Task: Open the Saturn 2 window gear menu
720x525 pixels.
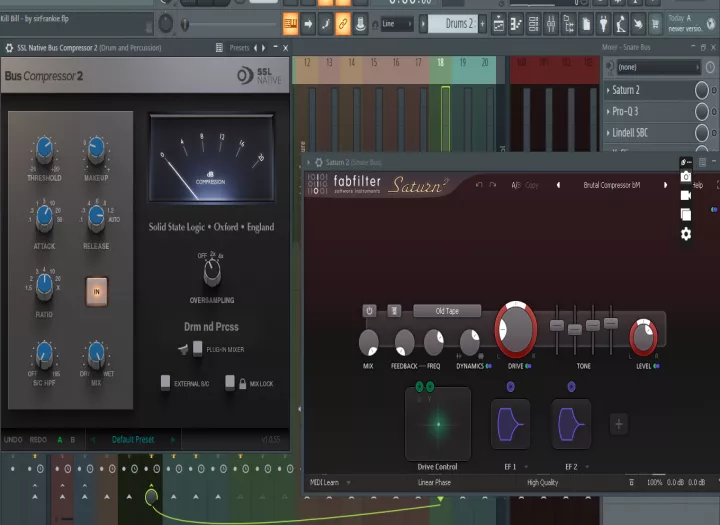Action: pyautogui.click(x=319, y=162)
